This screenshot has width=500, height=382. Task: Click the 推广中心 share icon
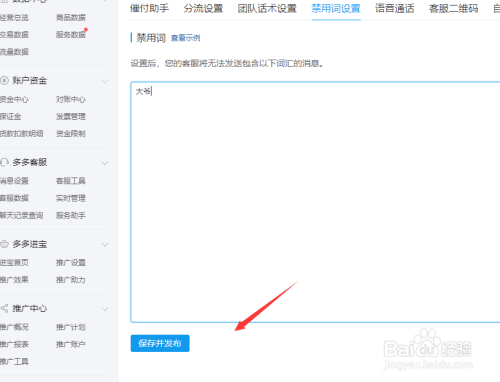coord(4,308)
